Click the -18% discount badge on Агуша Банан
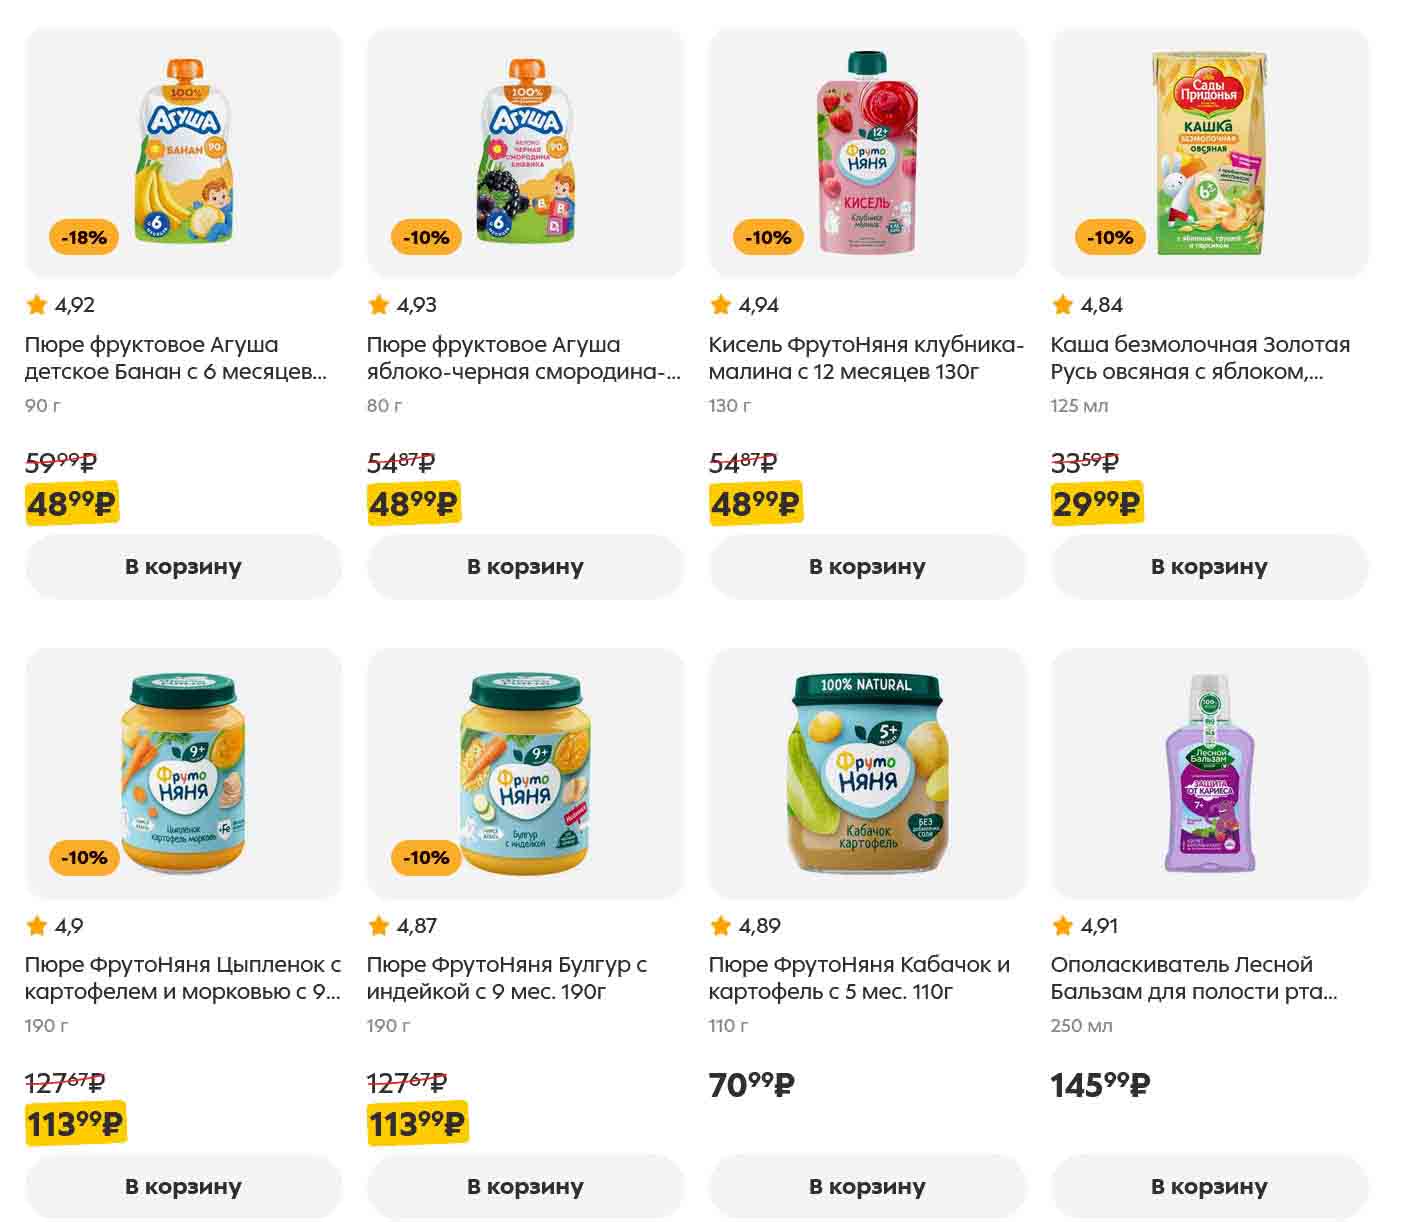 point(84,238)
